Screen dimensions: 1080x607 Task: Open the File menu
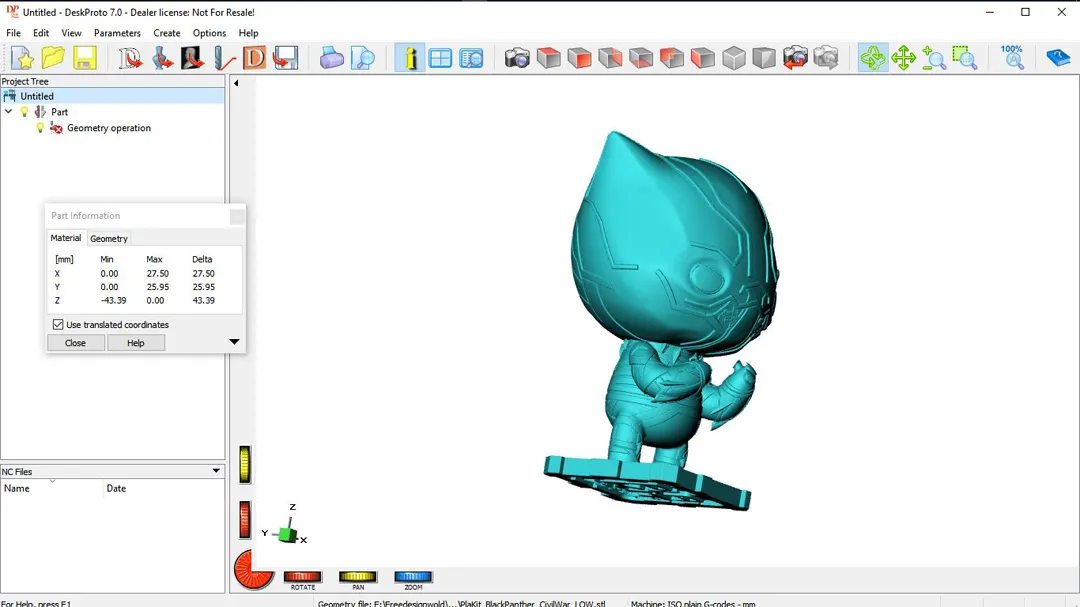13,33
